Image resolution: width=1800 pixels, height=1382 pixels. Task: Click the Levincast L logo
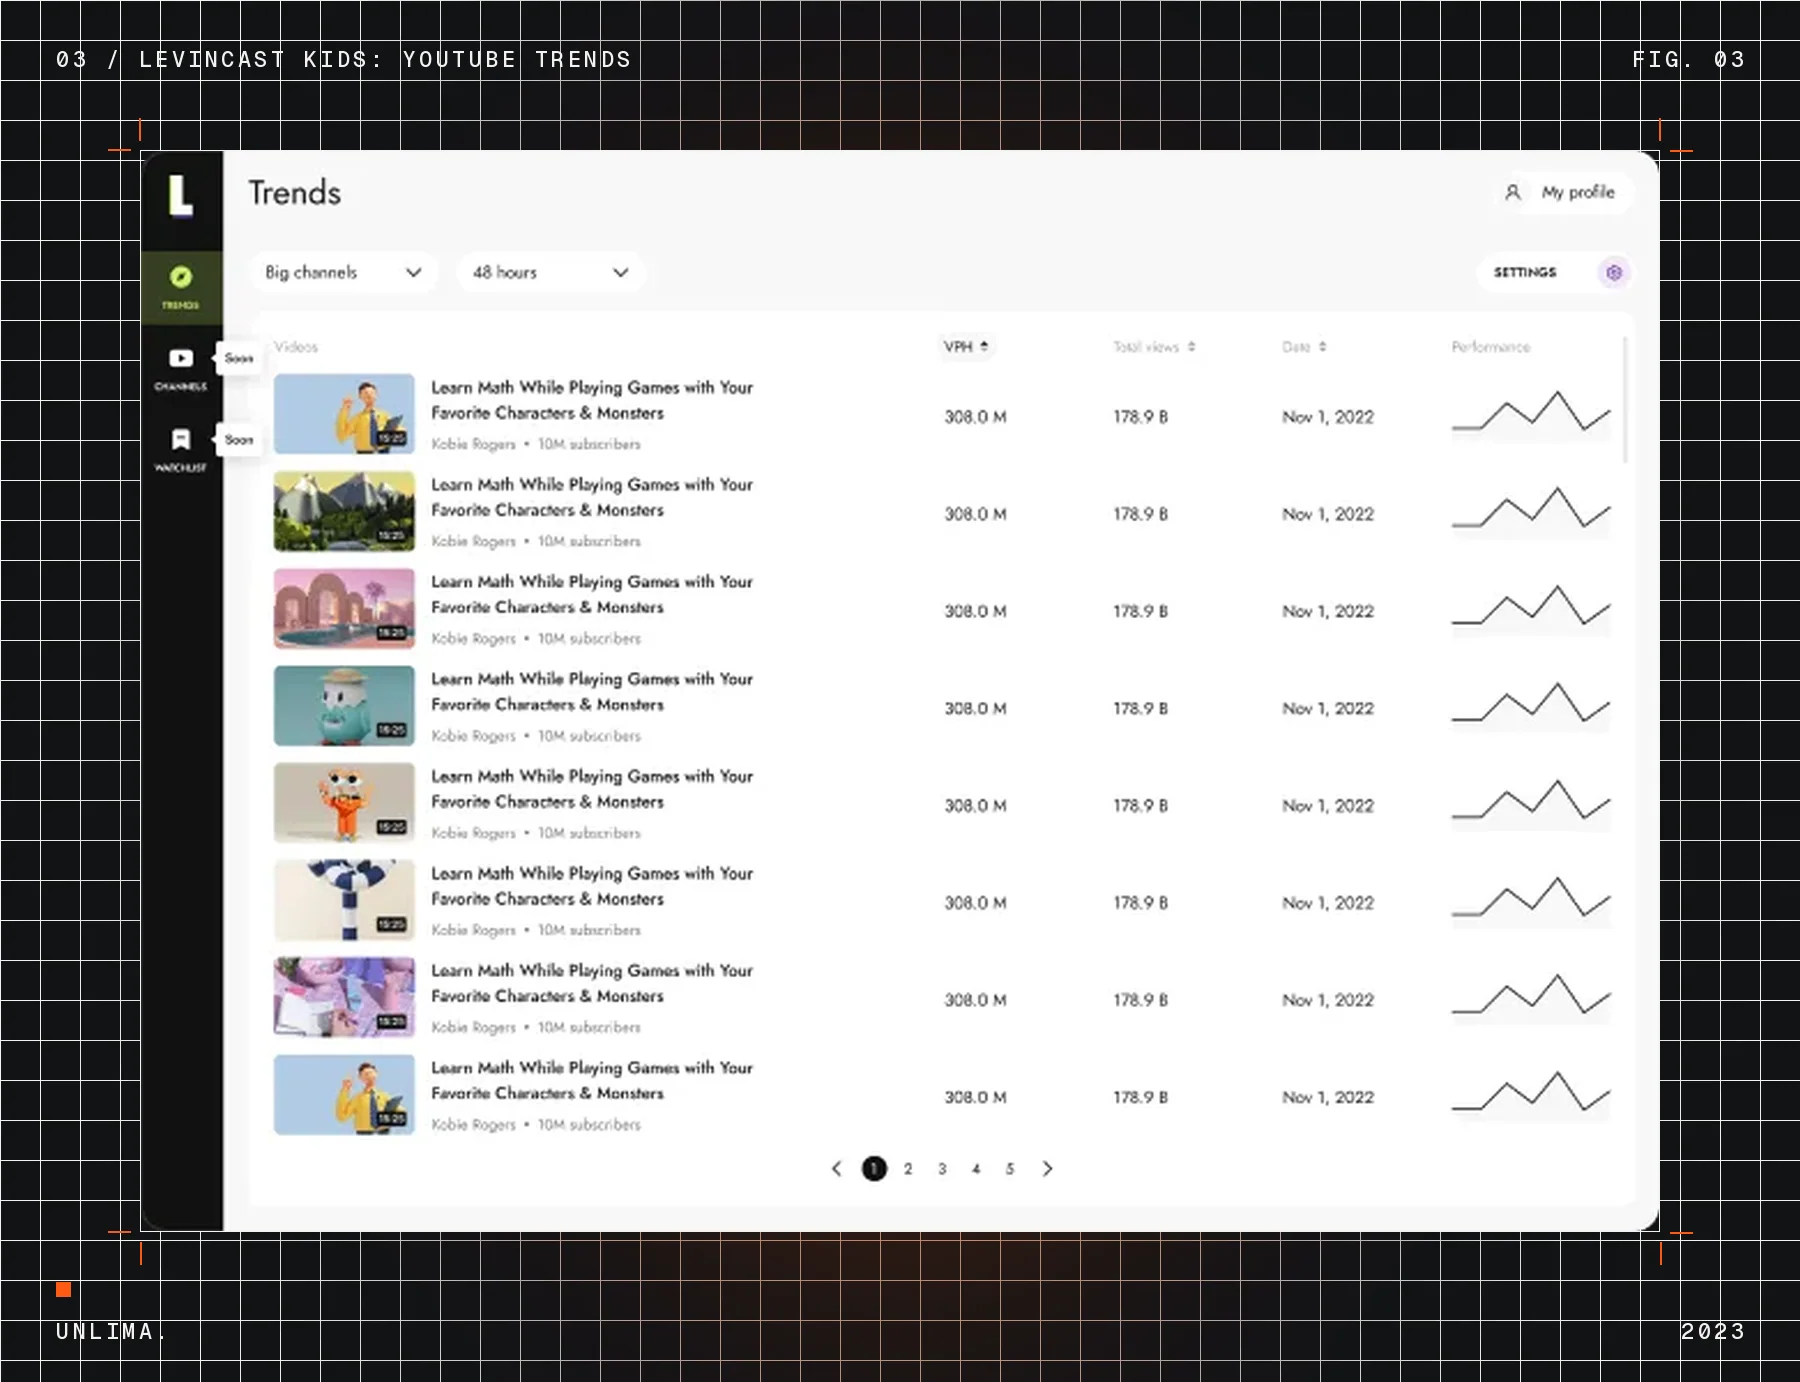[180, 196]
